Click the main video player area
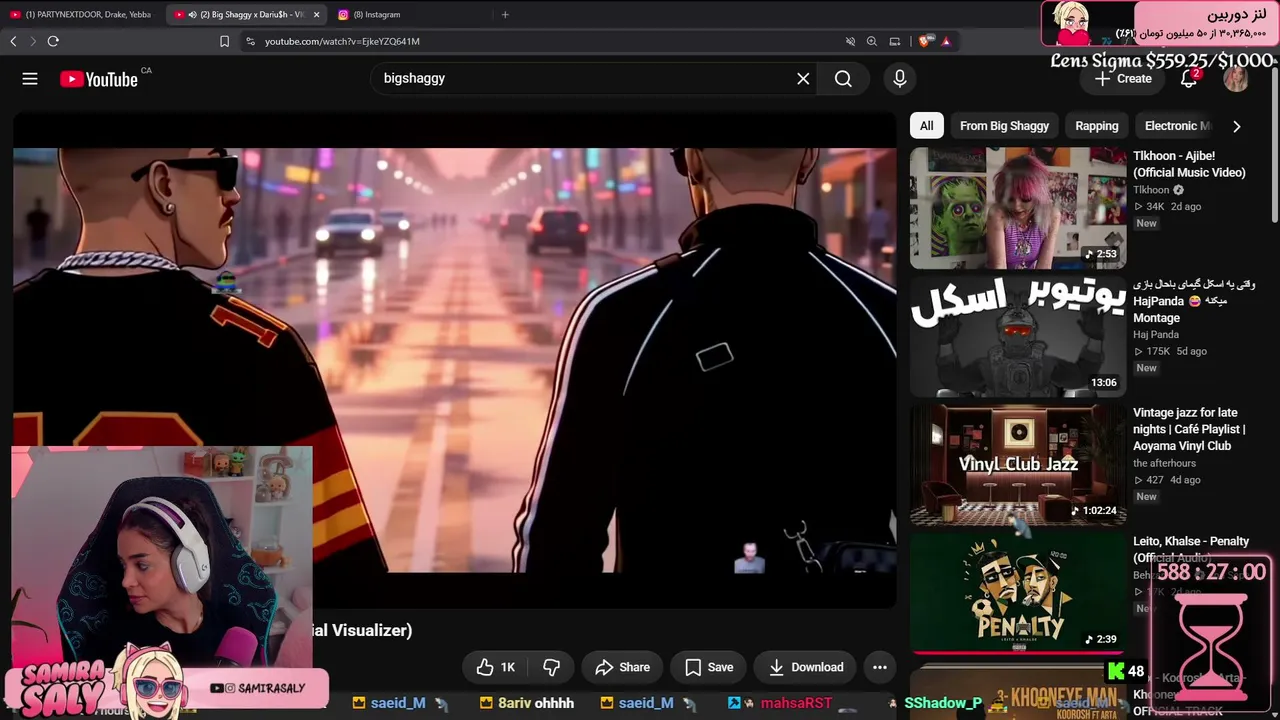This screenshot has width=1280, height=720. tap(455, 360)
